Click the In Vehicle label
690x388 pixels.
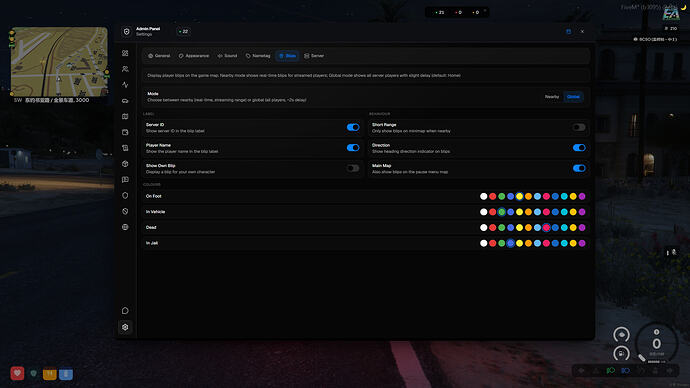click(155, 212)
